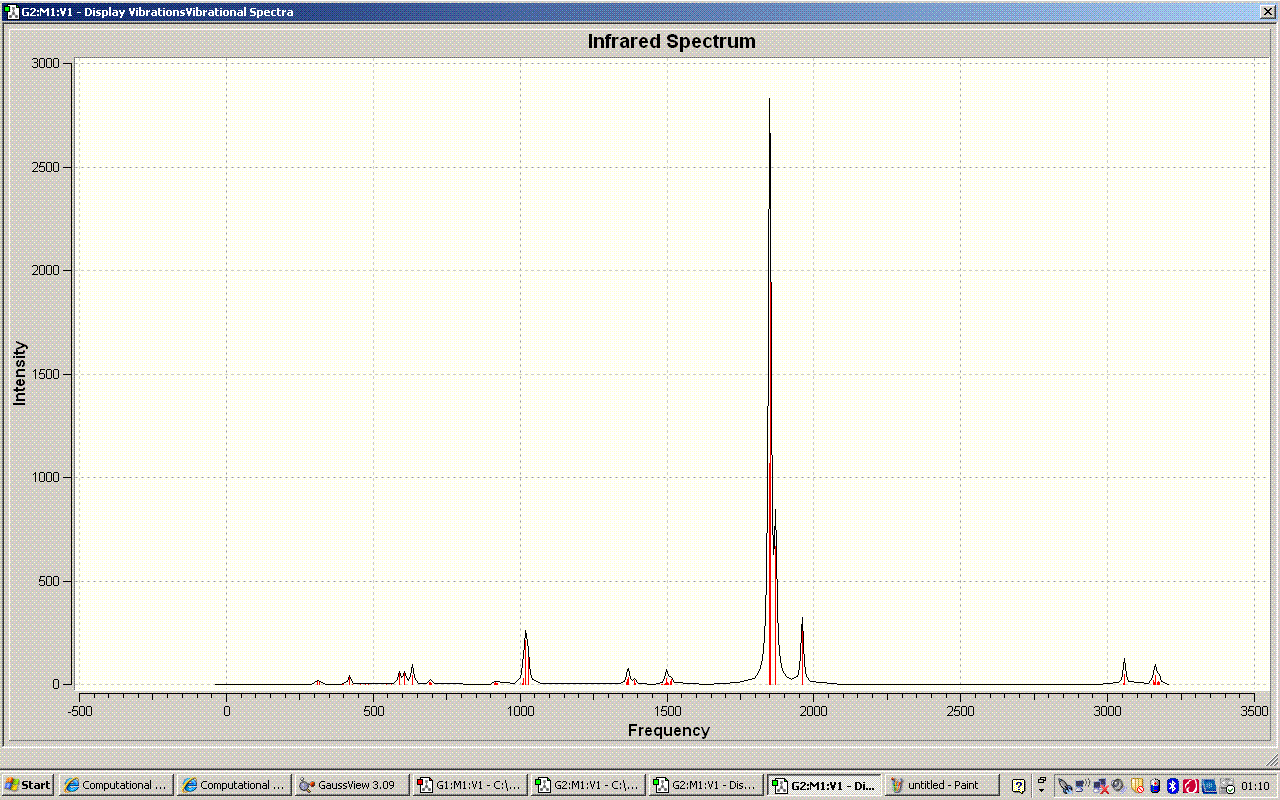Click the 3500 frequency axis tick label
This screenshot has height=800, width=1280.
(1254, 711)
